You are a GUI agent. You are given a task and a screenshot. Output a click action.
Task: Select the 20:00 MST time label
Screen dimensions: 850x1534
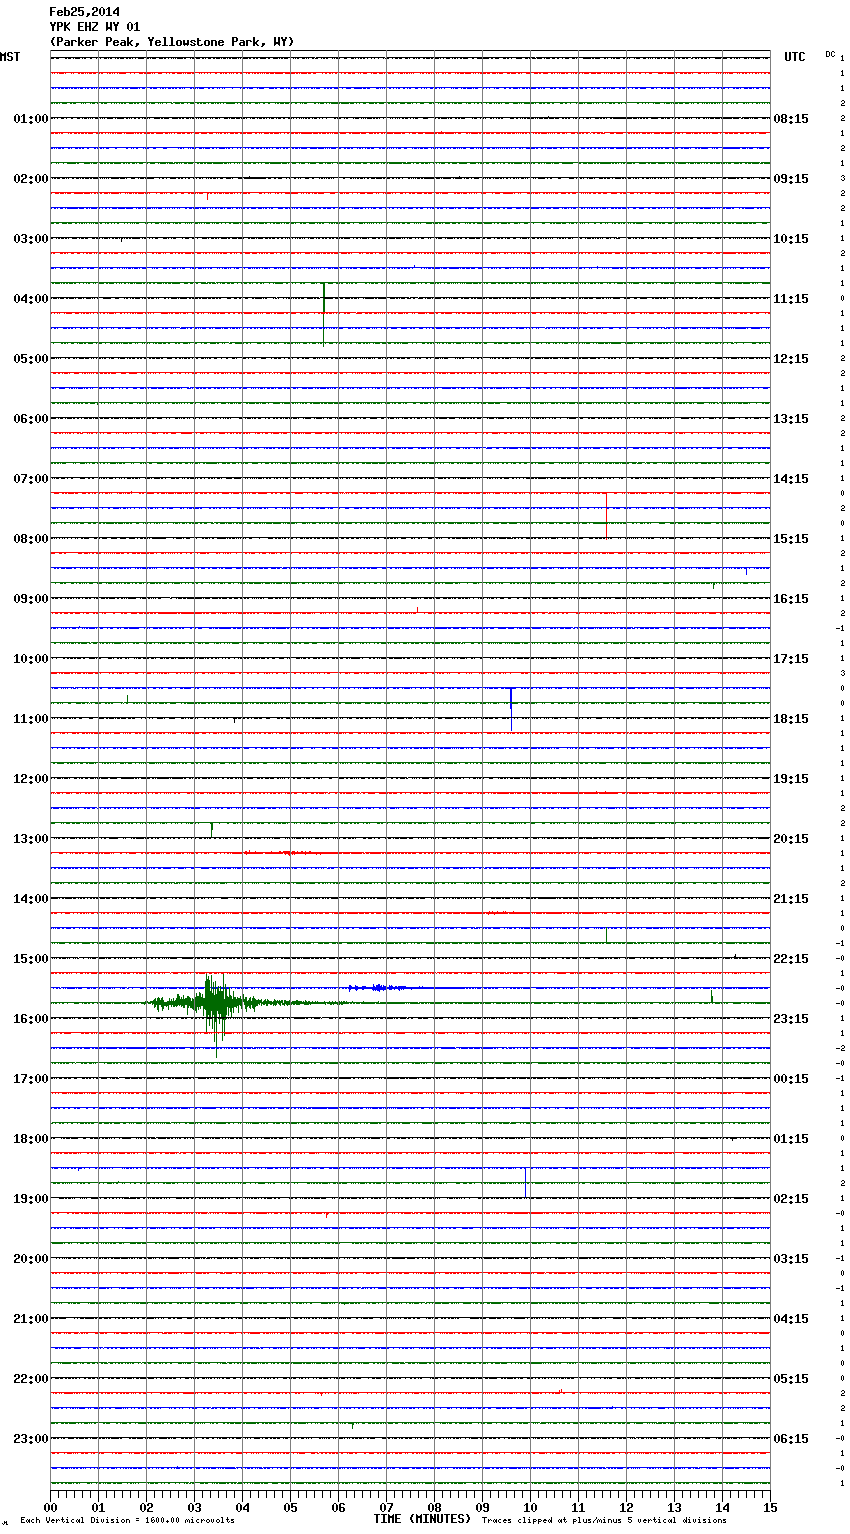[x=31, y=1259]
